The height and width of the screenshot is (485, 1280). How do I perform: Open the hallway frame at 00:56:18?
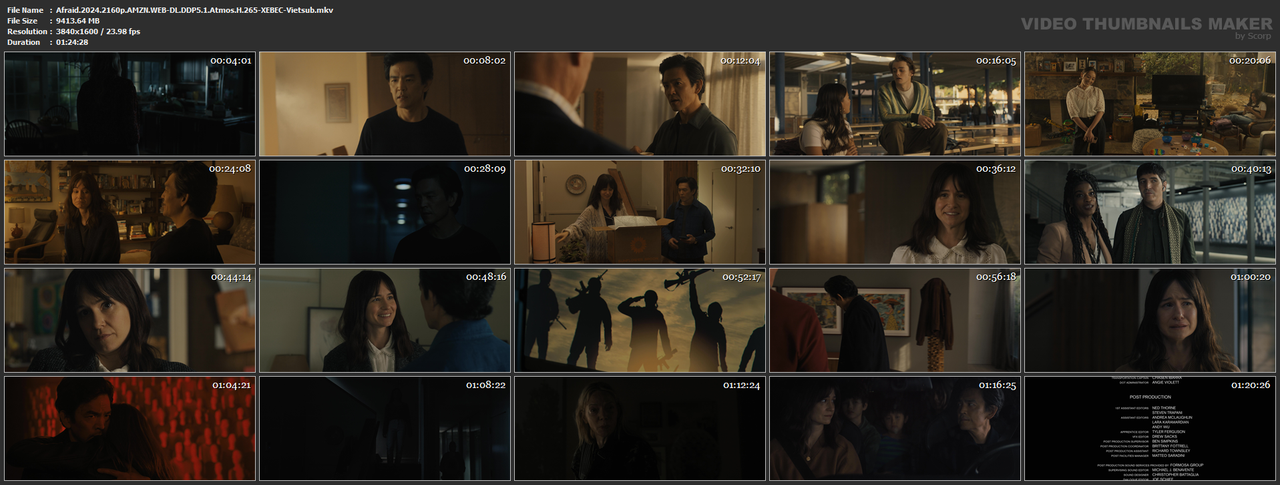895,320
